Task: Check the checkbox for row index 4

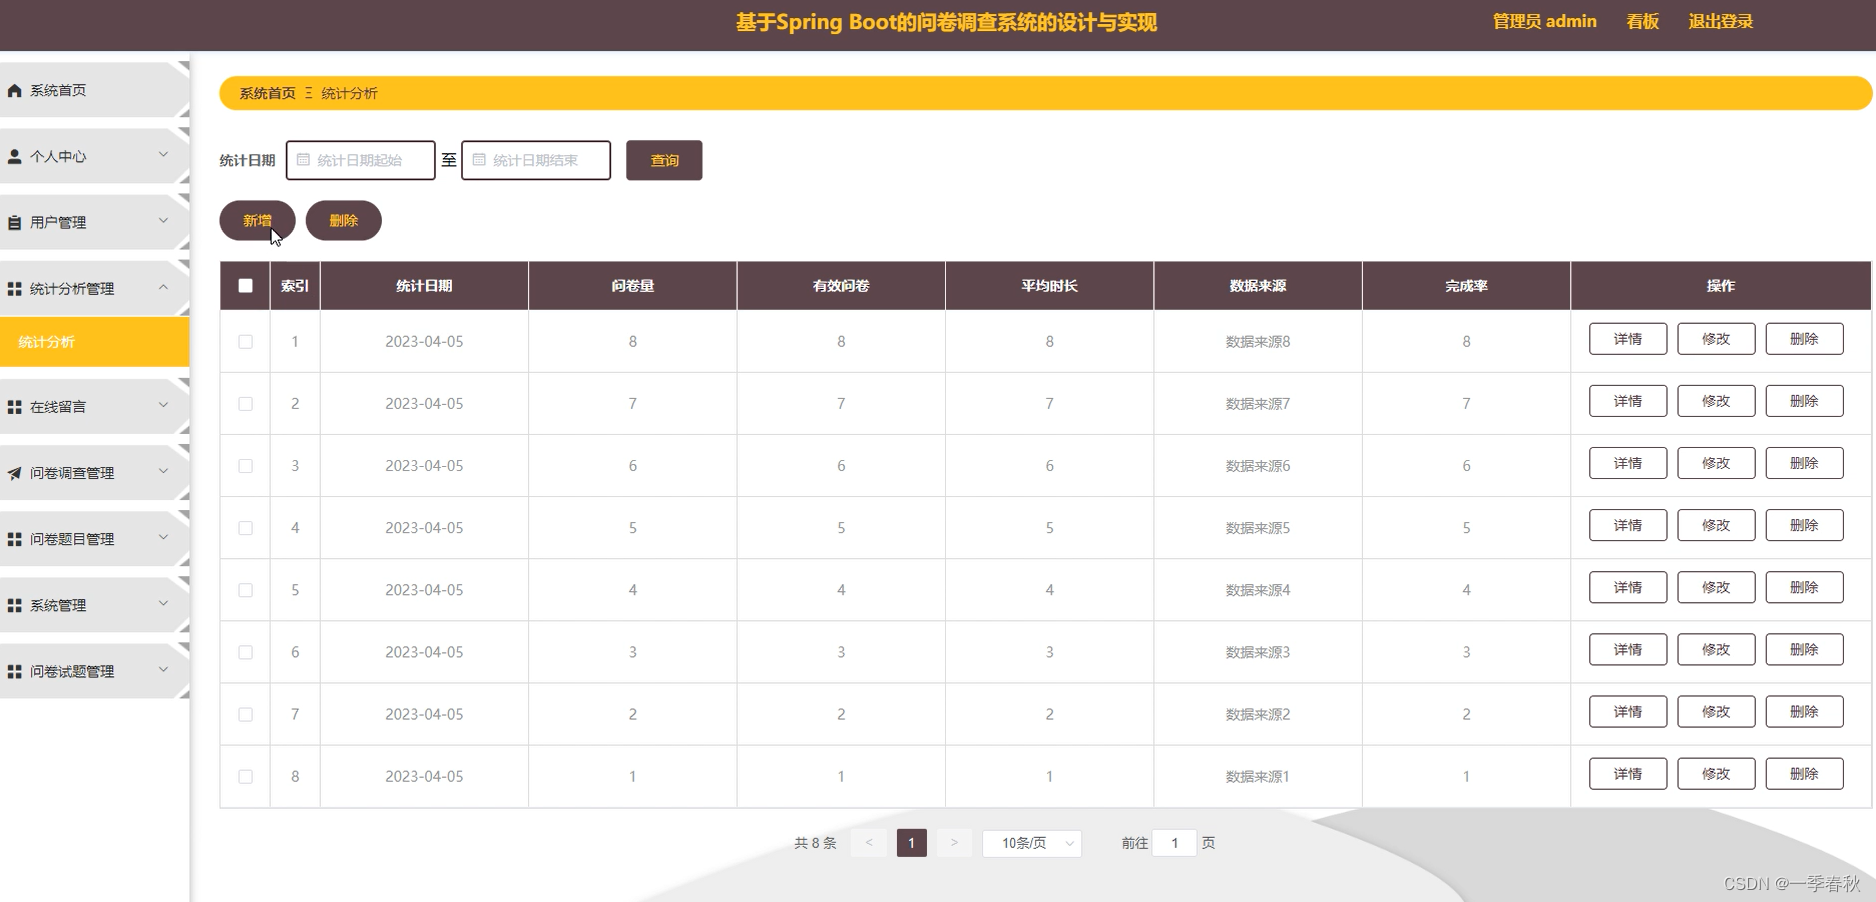Action: 245,528
